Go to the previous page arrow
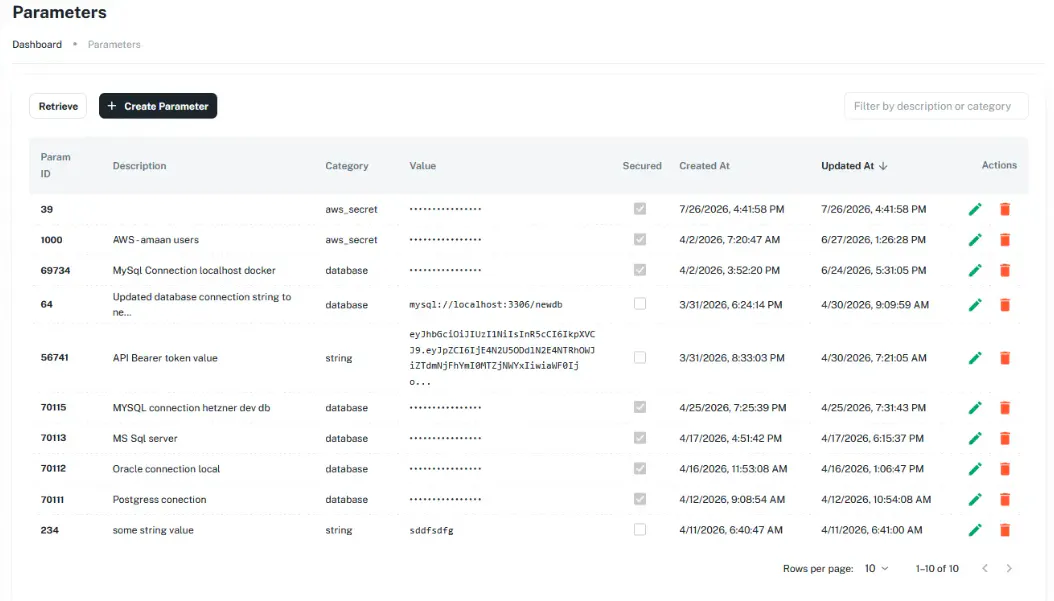Viewport: 1054px width, 601px height. [x=985, y=568]
